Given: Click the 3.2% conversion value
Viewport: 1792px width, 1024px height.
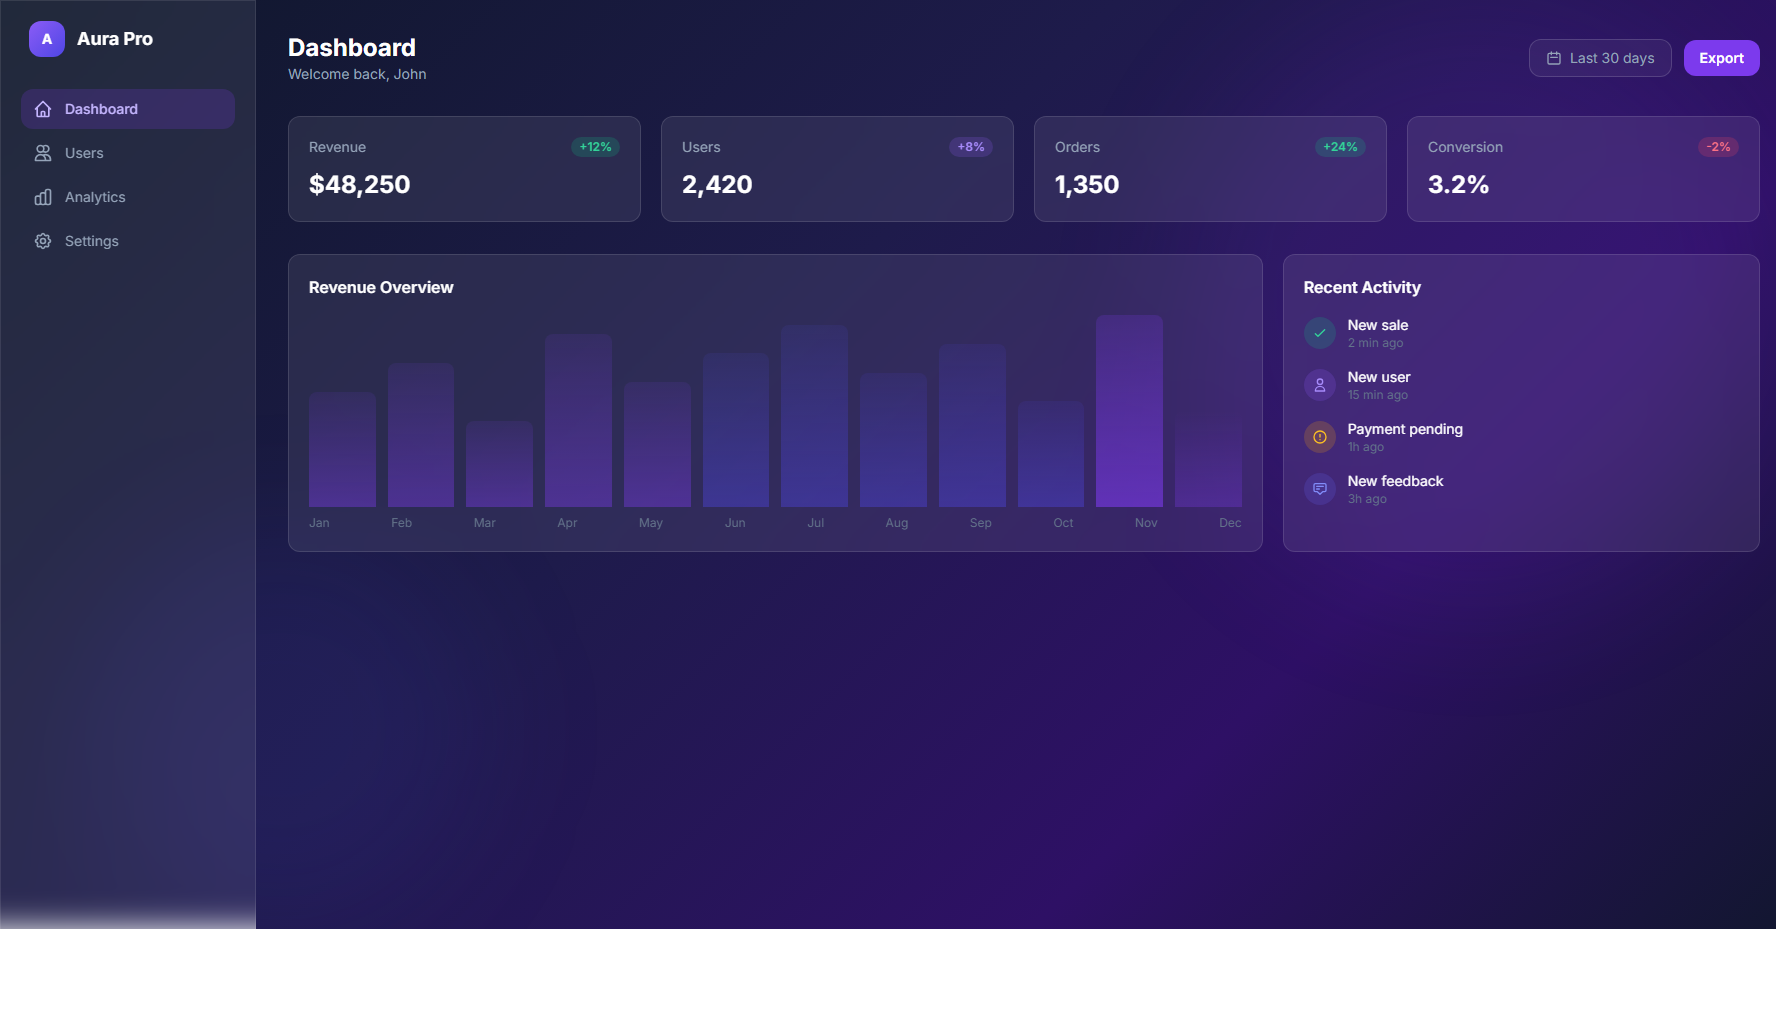Looking at the screenshot, I should point(1459,185).
